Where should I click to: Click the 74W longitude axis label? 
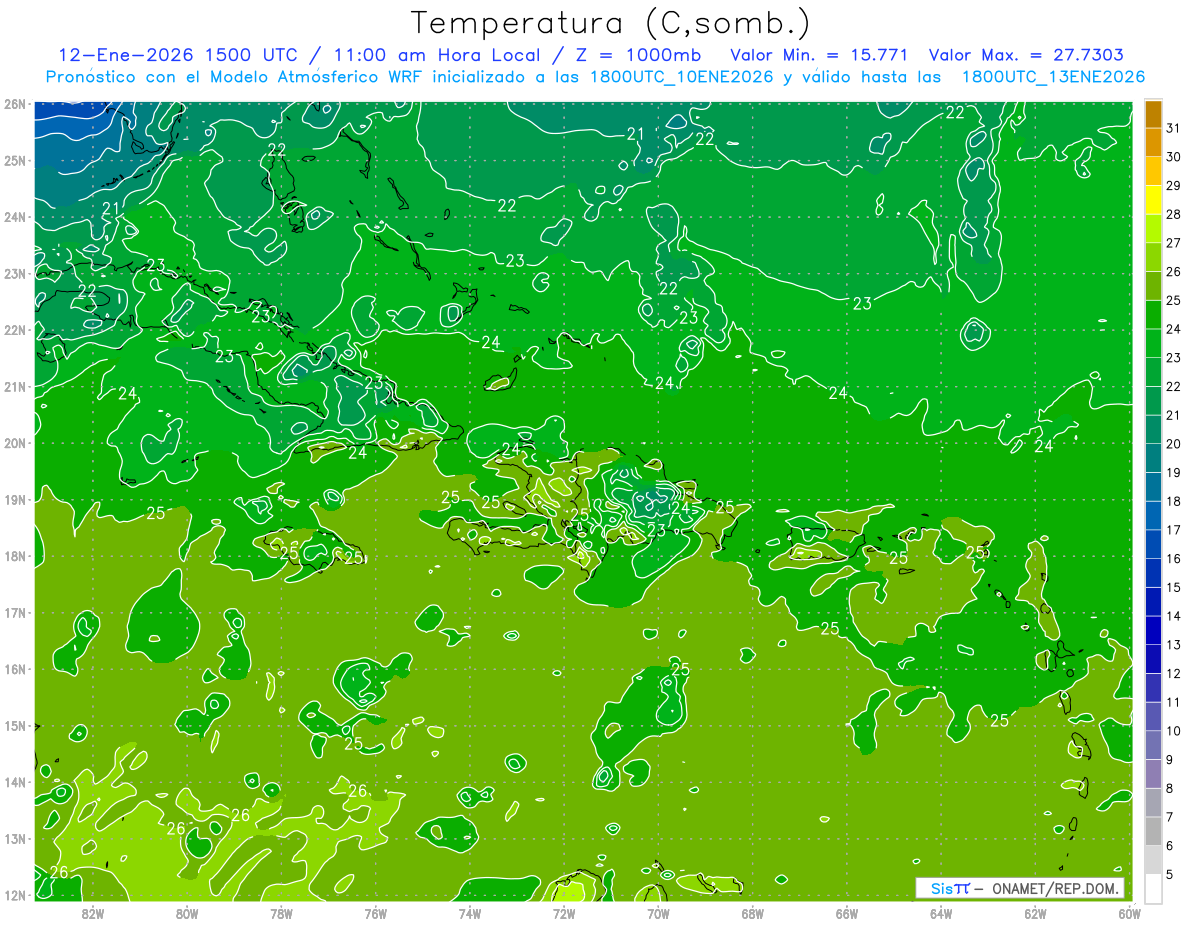tap(470, 913)
